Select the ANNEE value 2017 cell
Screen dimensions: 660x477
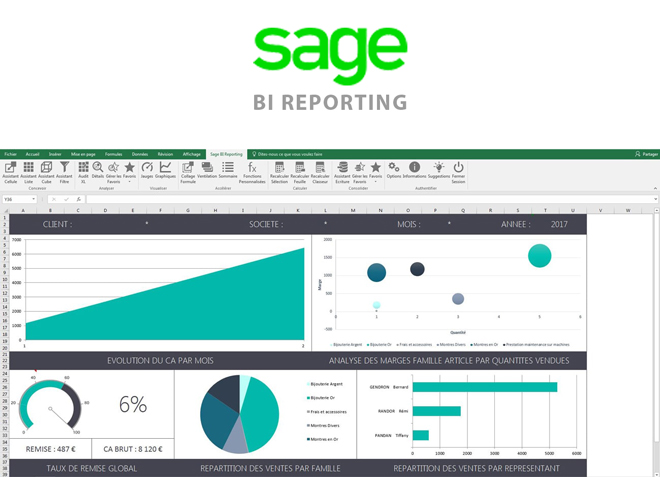tap(559, 224)
